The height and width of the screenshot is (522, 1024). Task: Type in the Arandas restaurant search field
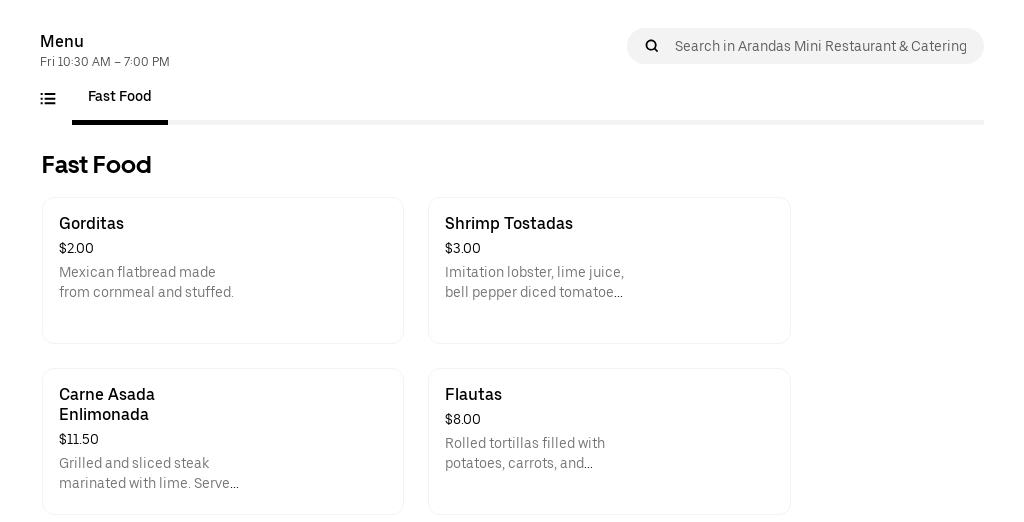[x=820, y=46]
